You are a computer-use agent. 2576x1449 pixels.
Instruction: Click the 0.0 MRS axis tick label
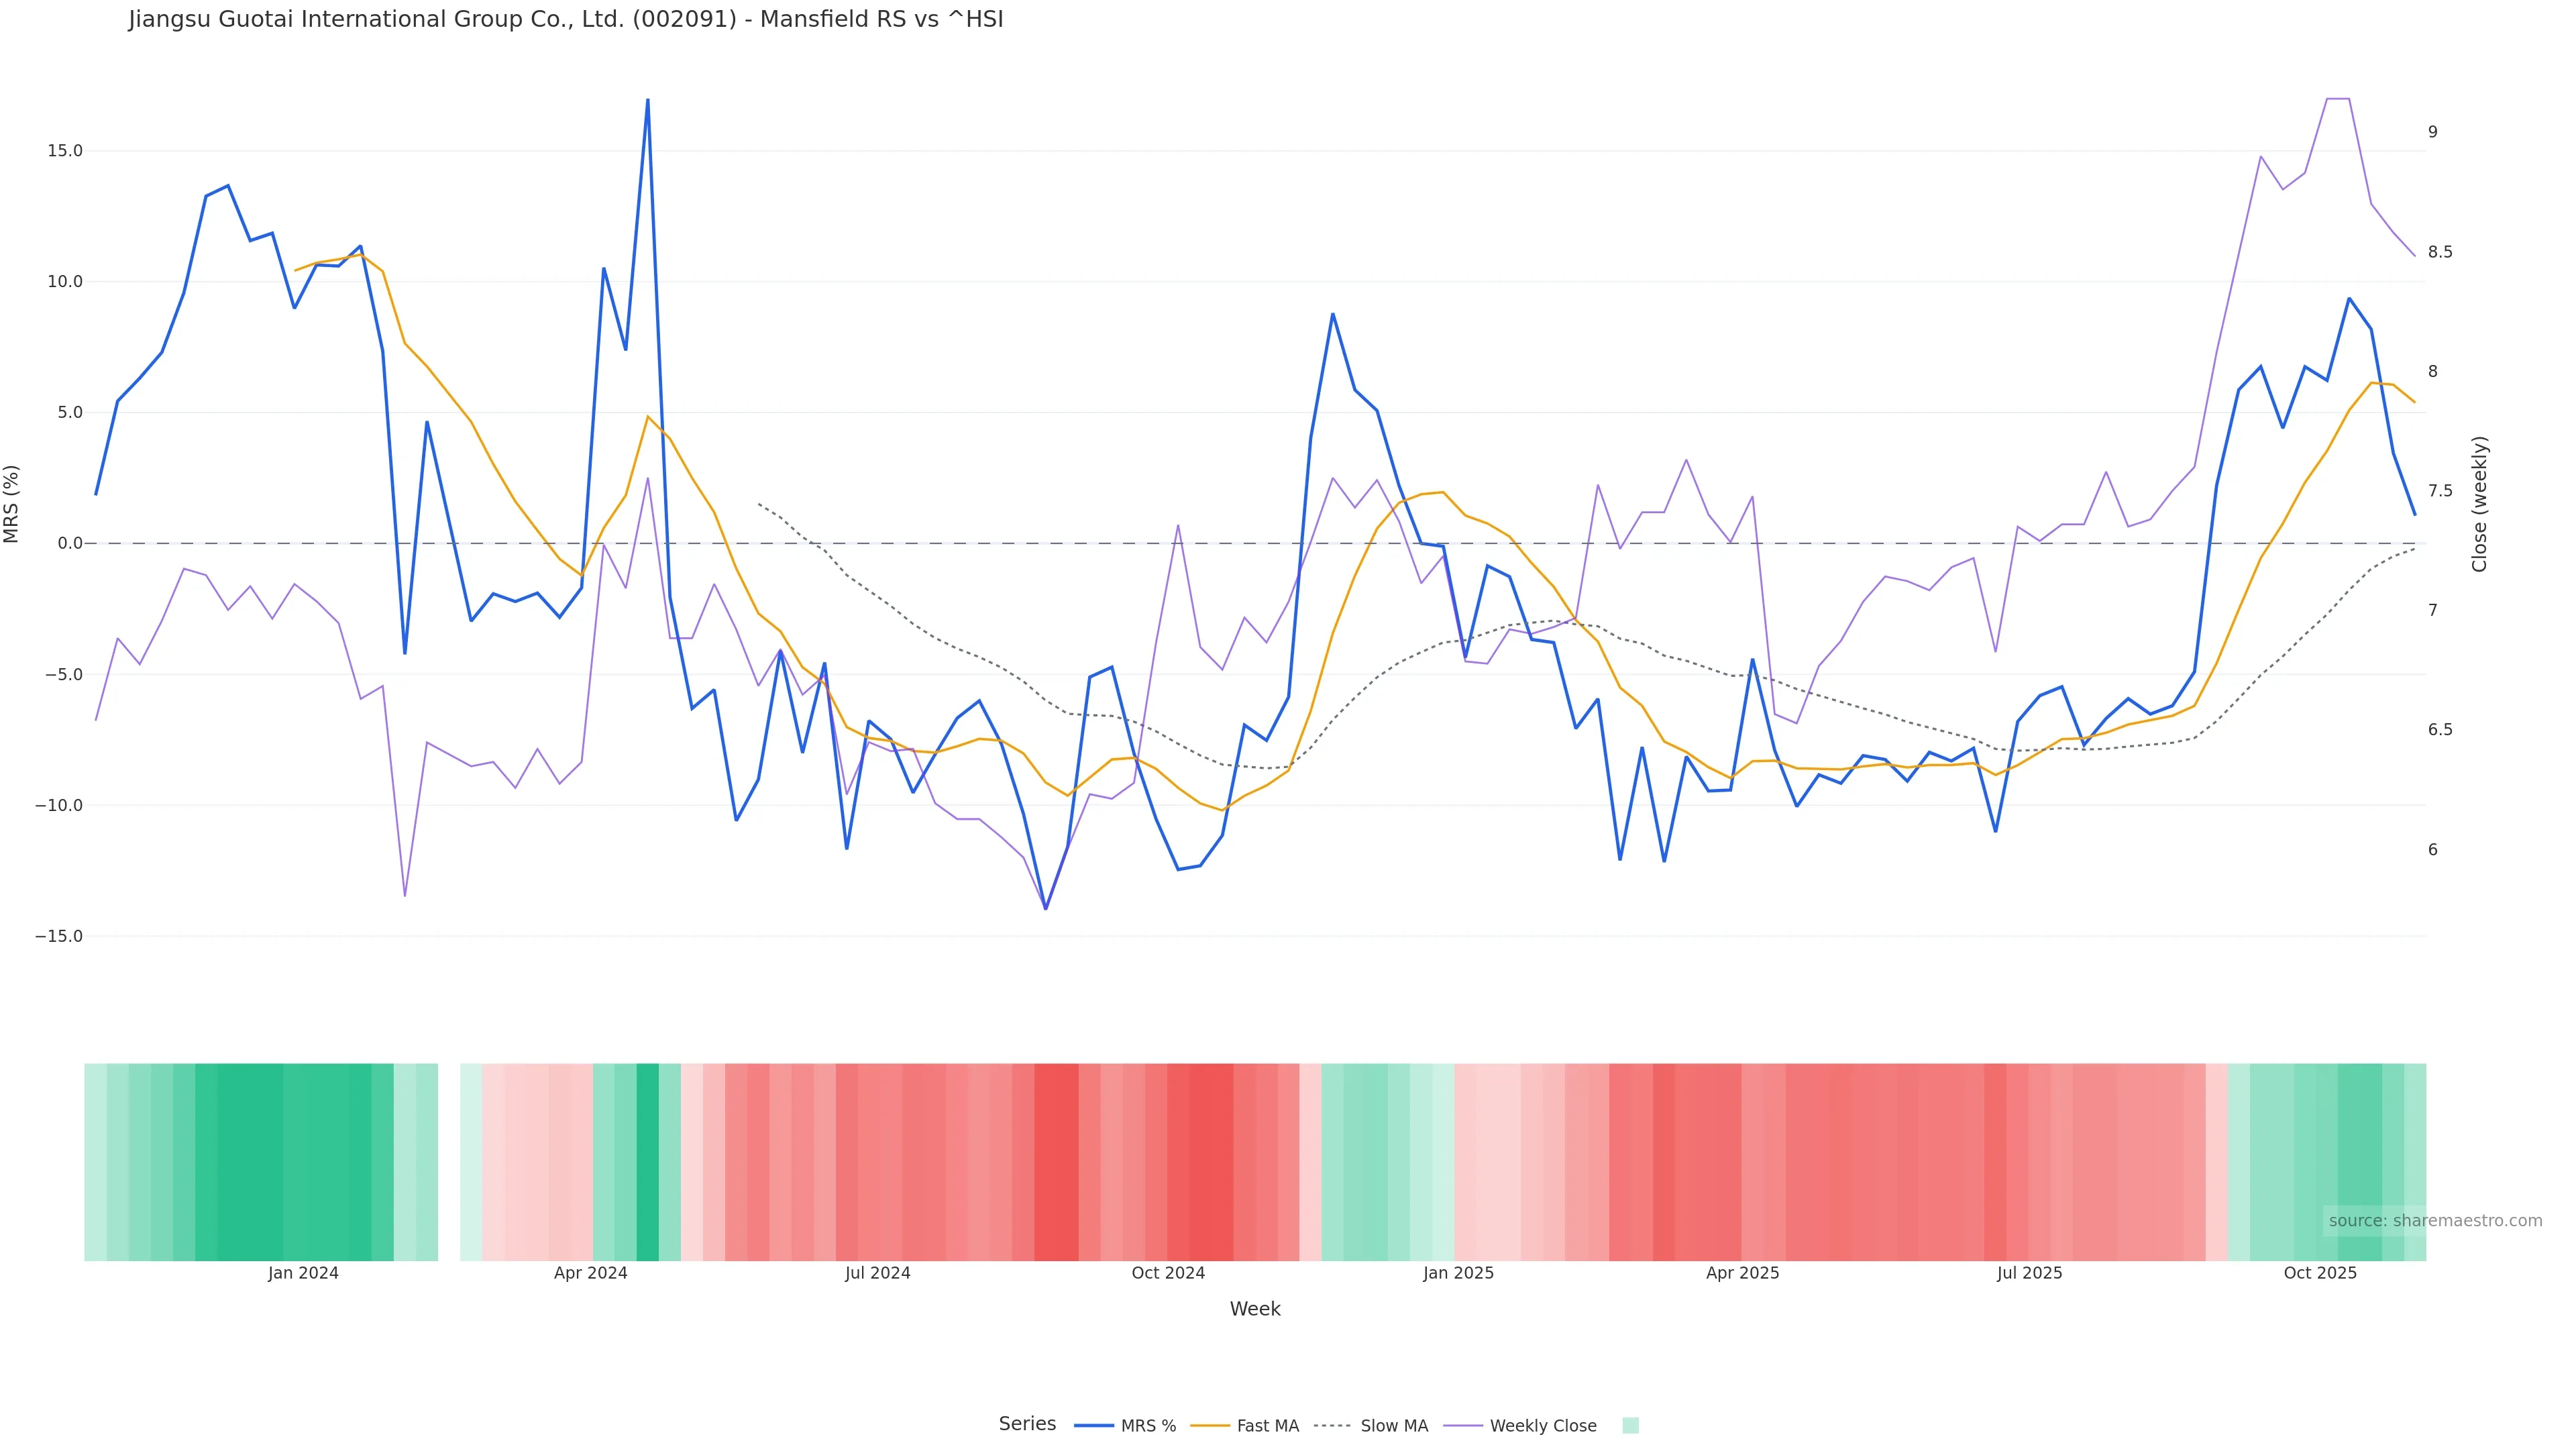pyautogui.click(x=69, y=544)
